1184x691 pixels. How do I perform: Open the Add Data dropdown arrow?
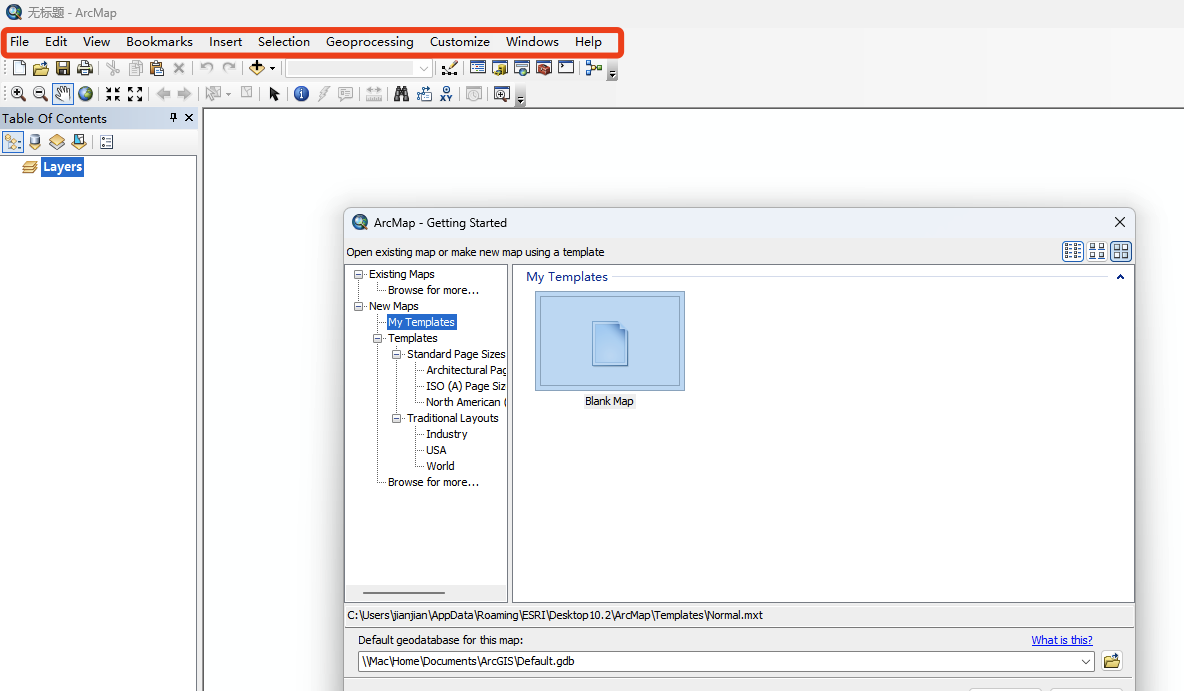click(x=273, y=69)
